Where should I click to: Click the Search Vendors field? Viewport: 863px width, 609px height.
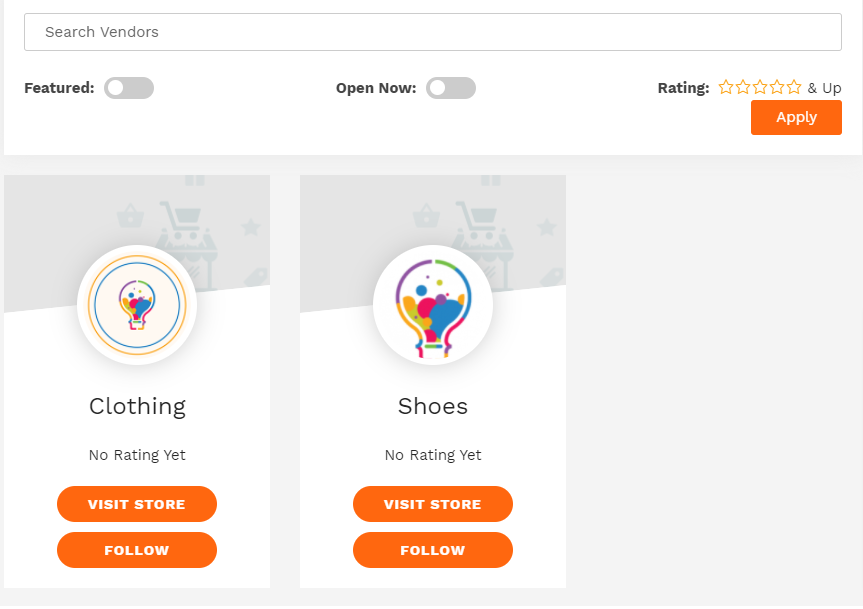tap(432, 32)
